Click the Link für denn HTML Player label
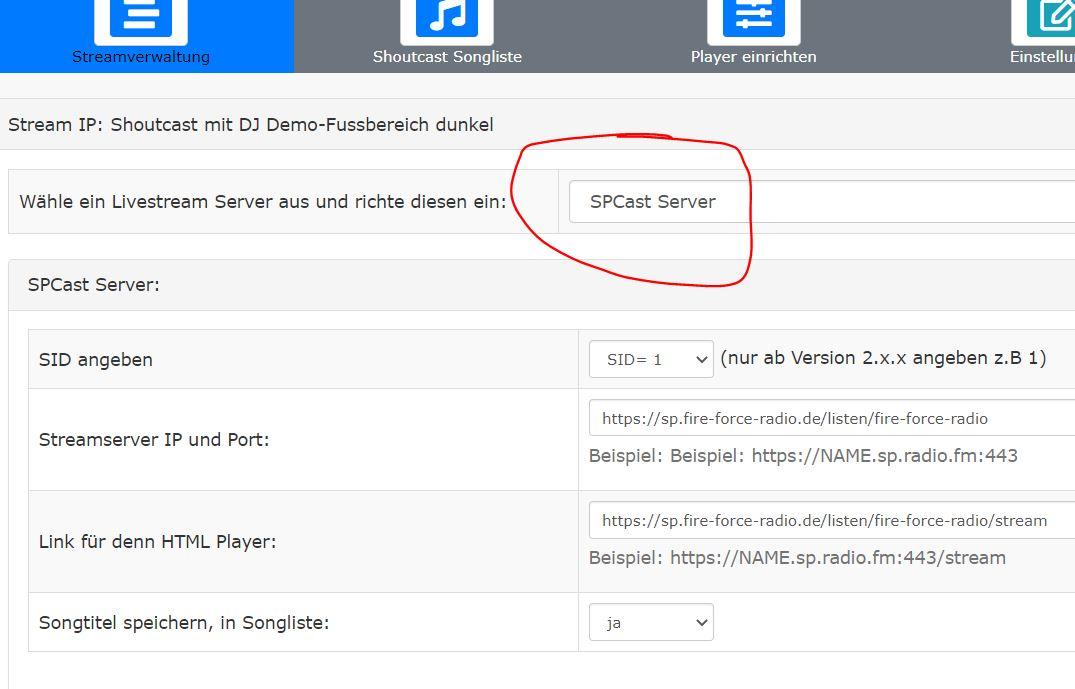 [157, 541]
